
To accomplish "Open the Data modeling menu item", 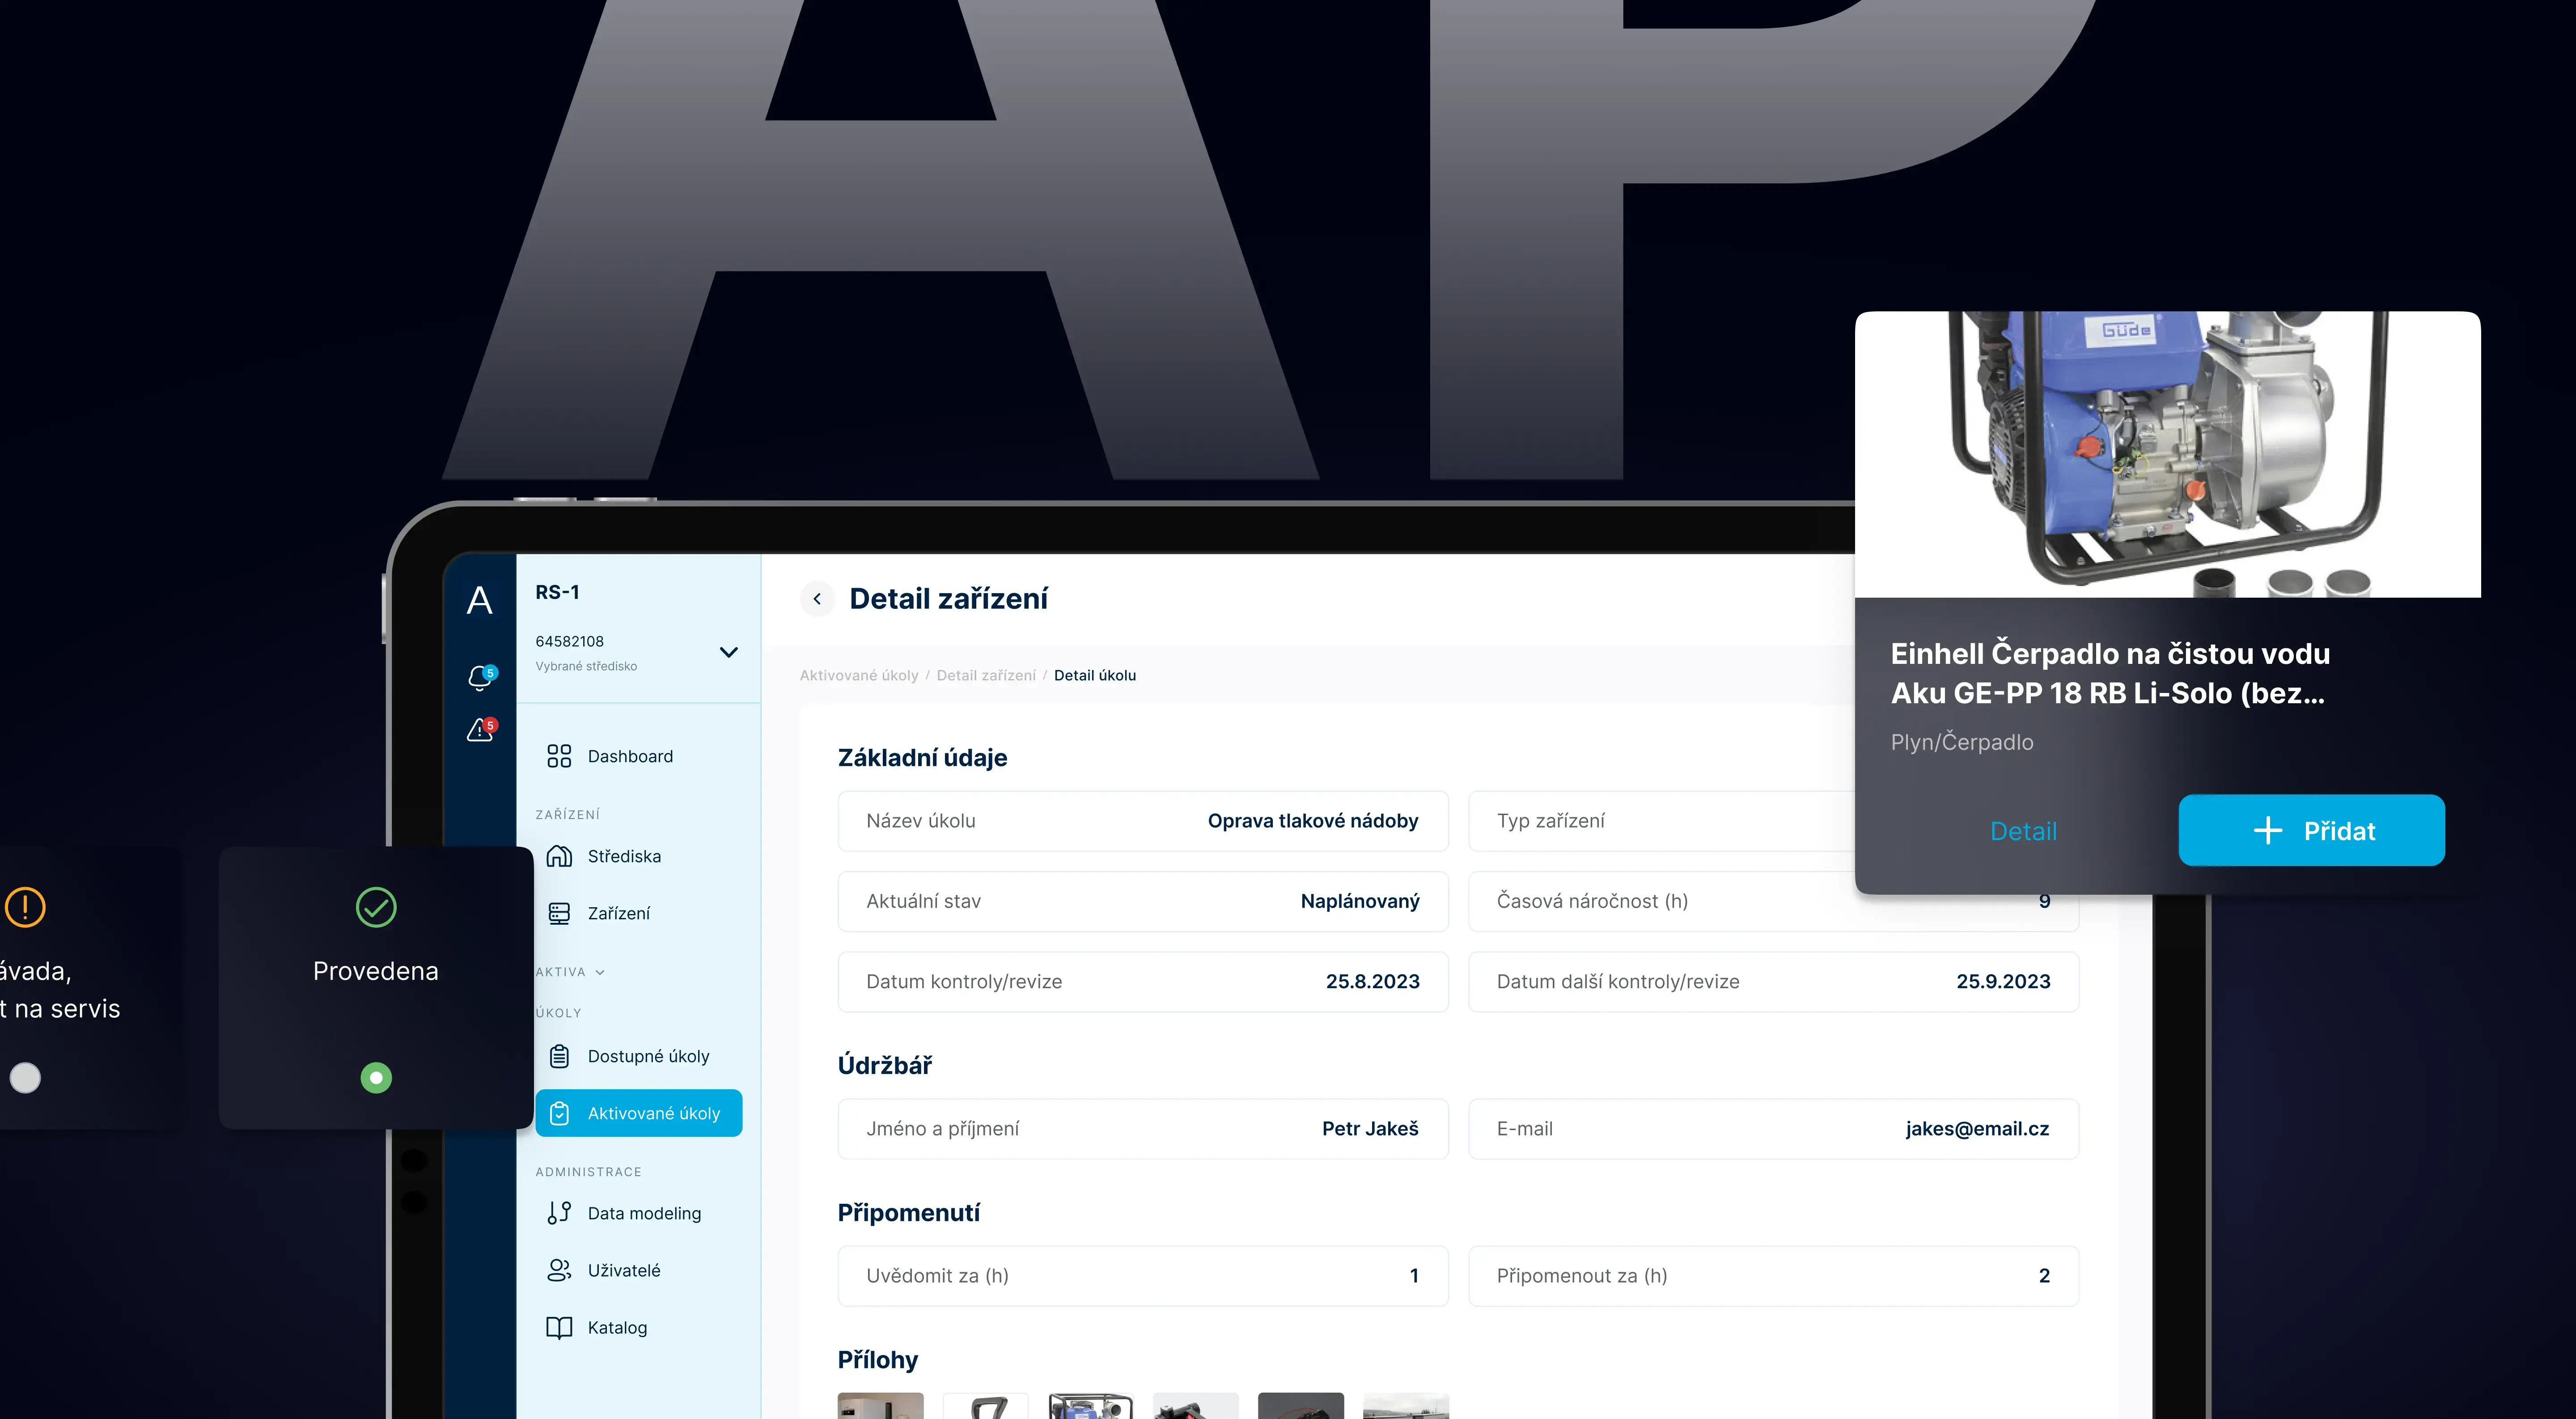I will tap(639, 1213).
